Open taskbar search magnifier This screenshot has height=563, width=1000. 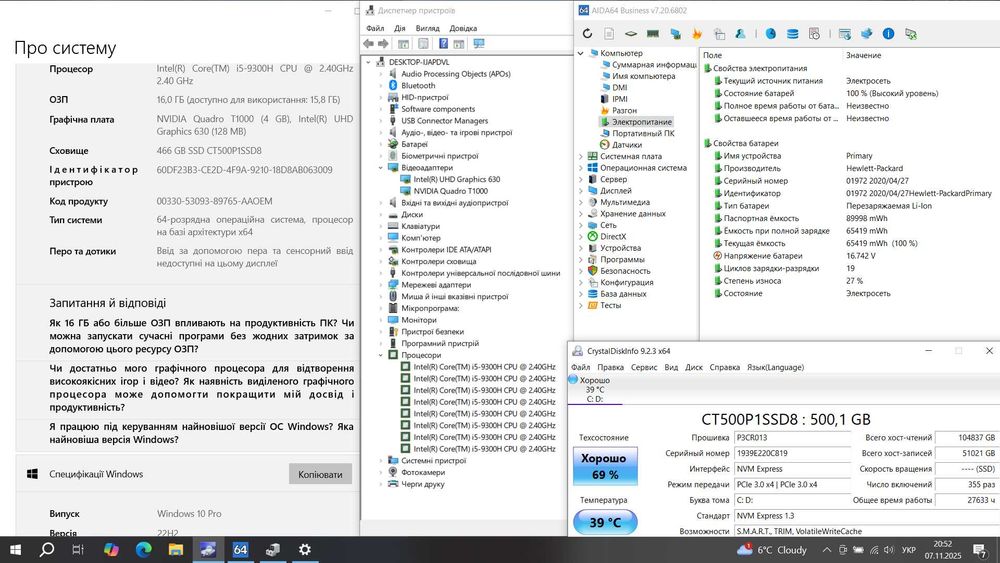47,550
